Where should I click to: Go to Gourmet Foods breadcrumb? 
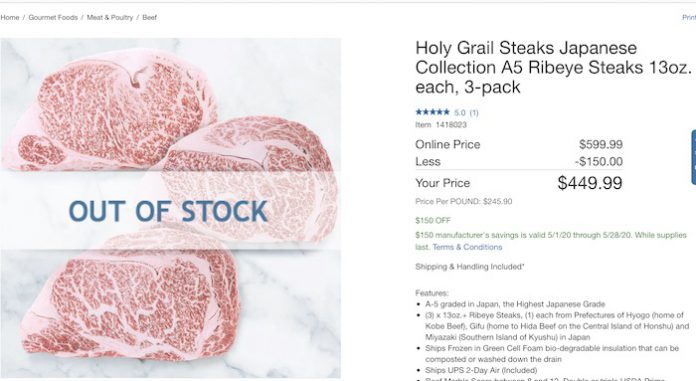click(53, 17)
